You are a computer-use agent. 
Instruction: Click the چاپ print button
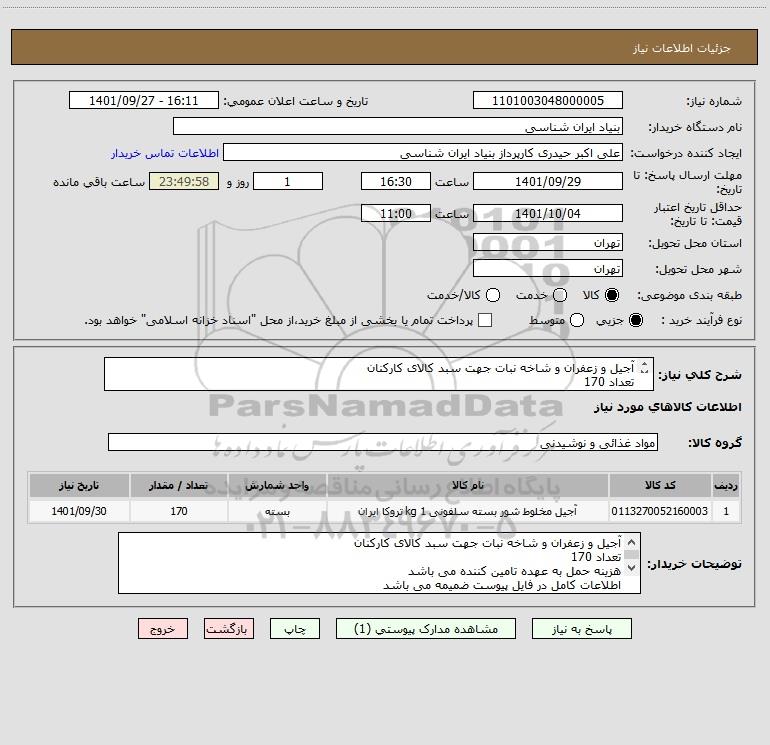coord(295,629)
